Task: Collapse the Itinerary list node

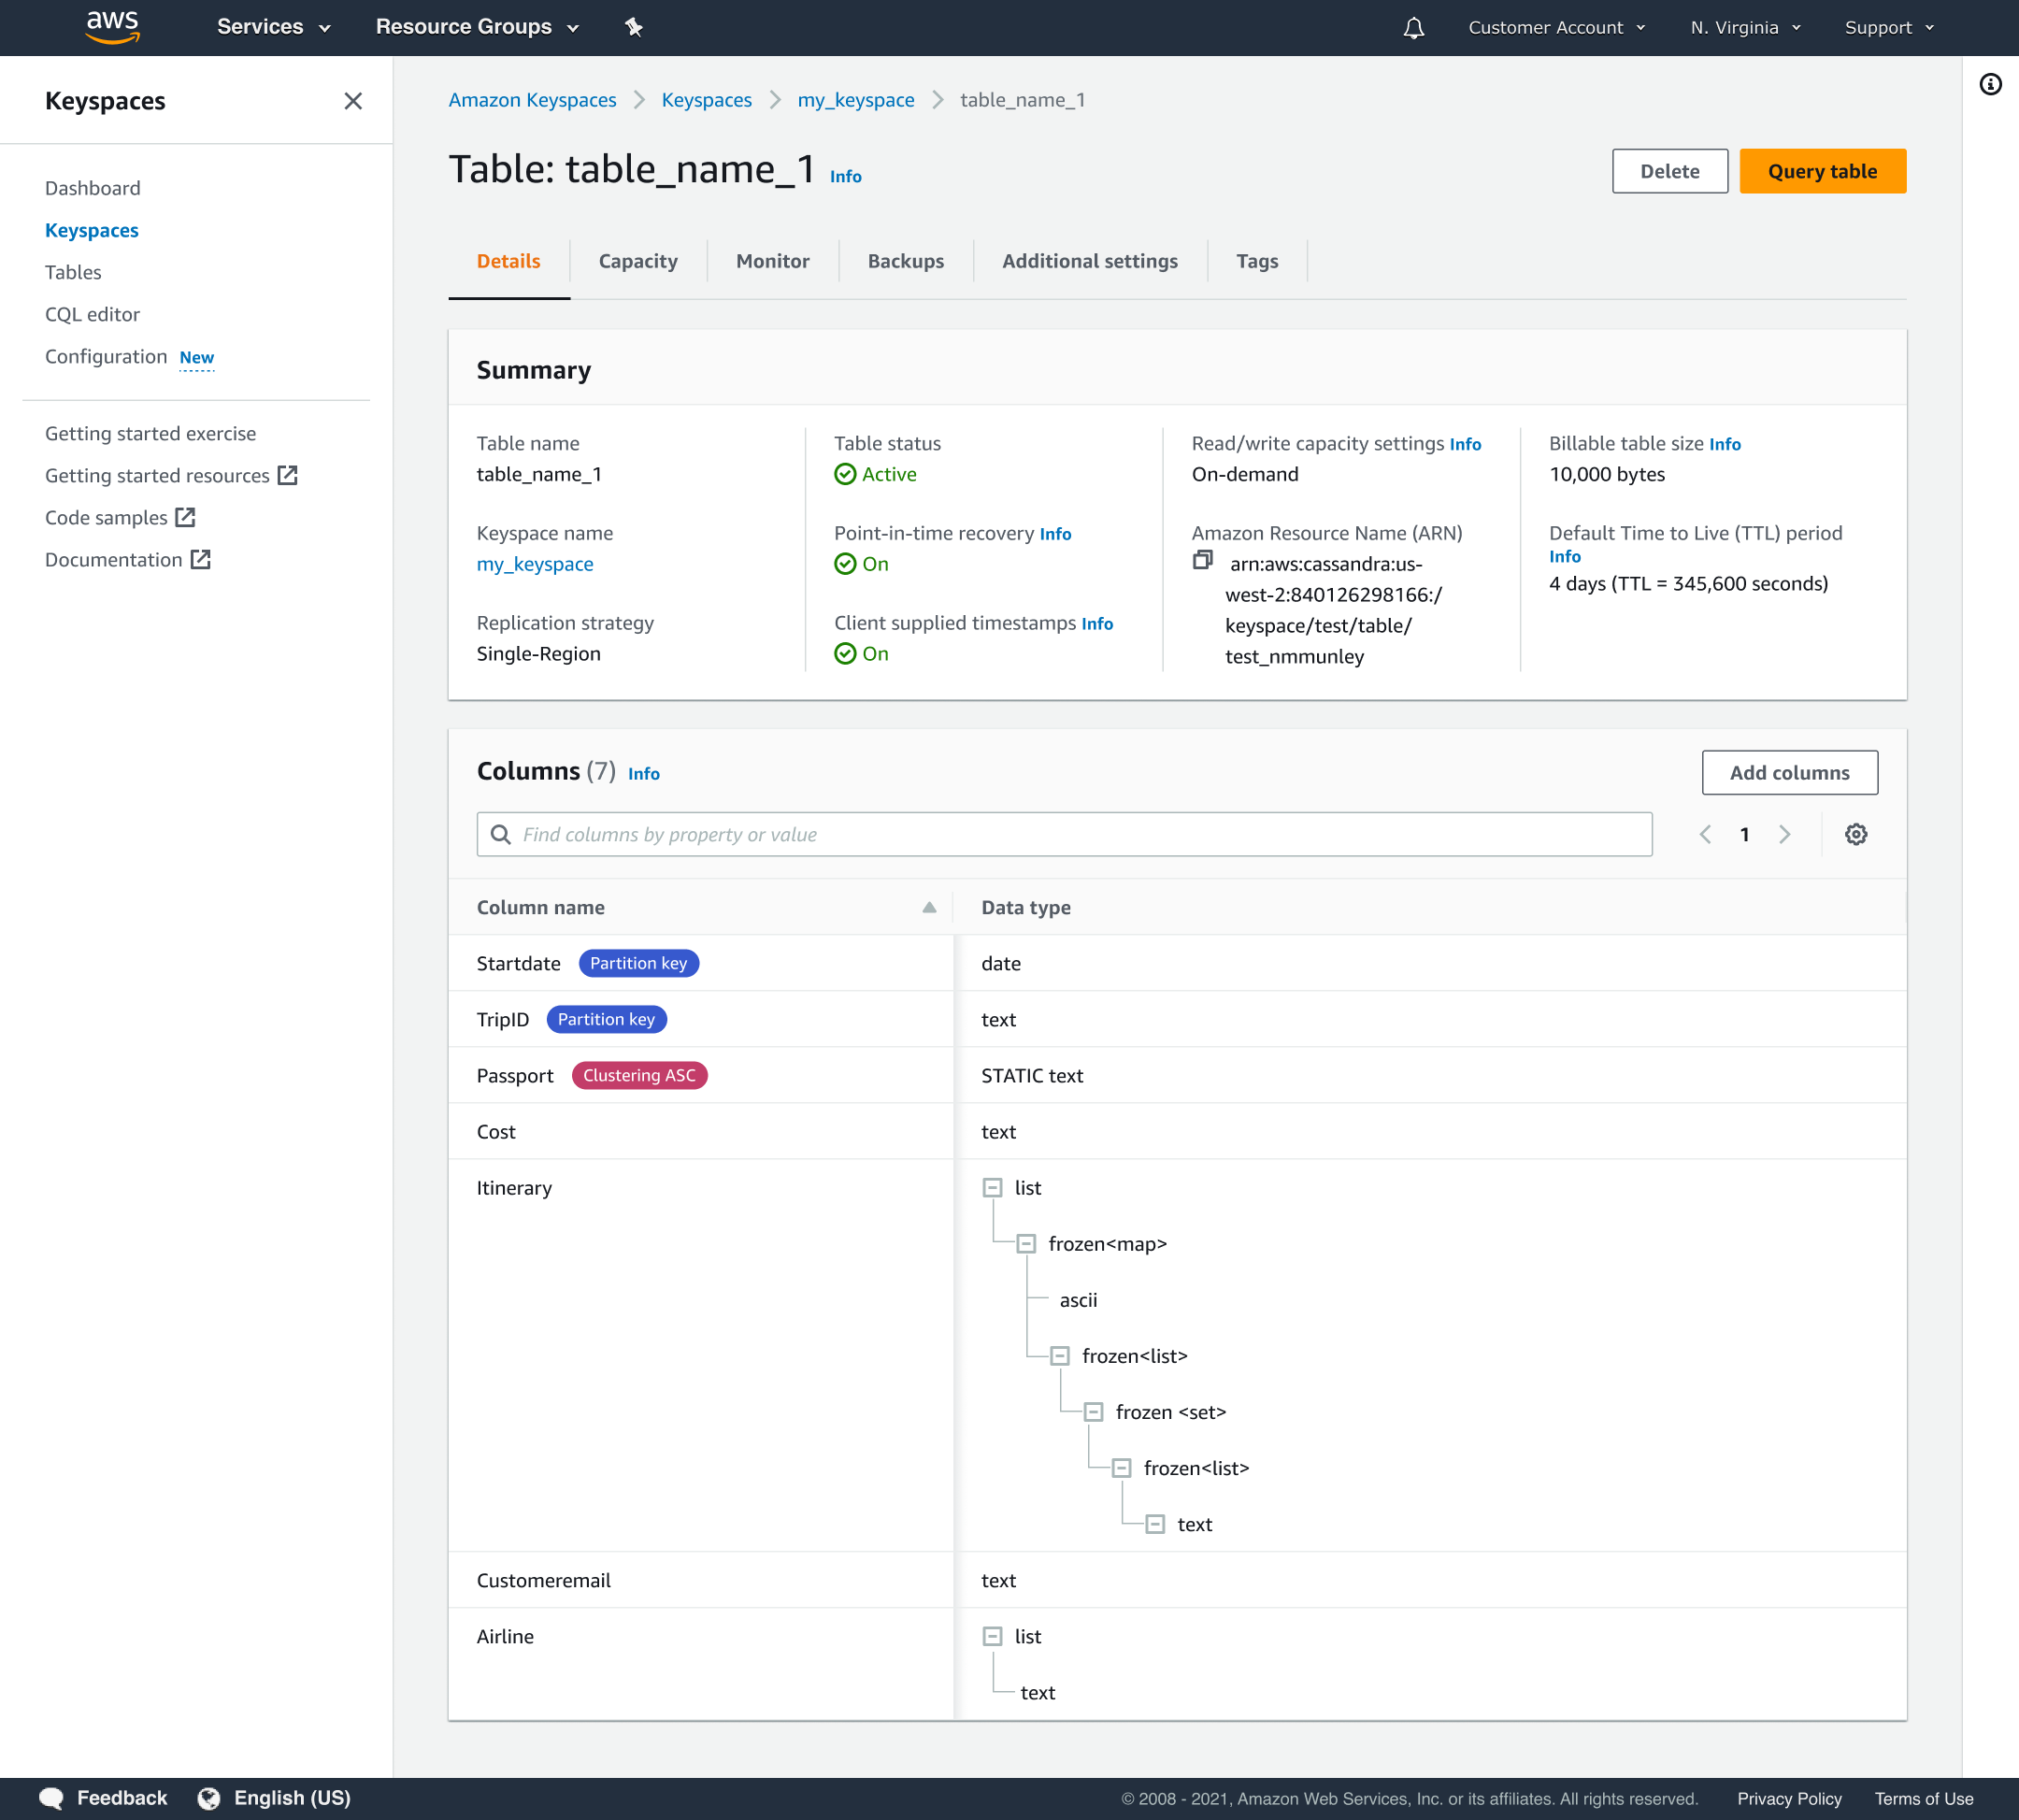Action: (992, 1188)
